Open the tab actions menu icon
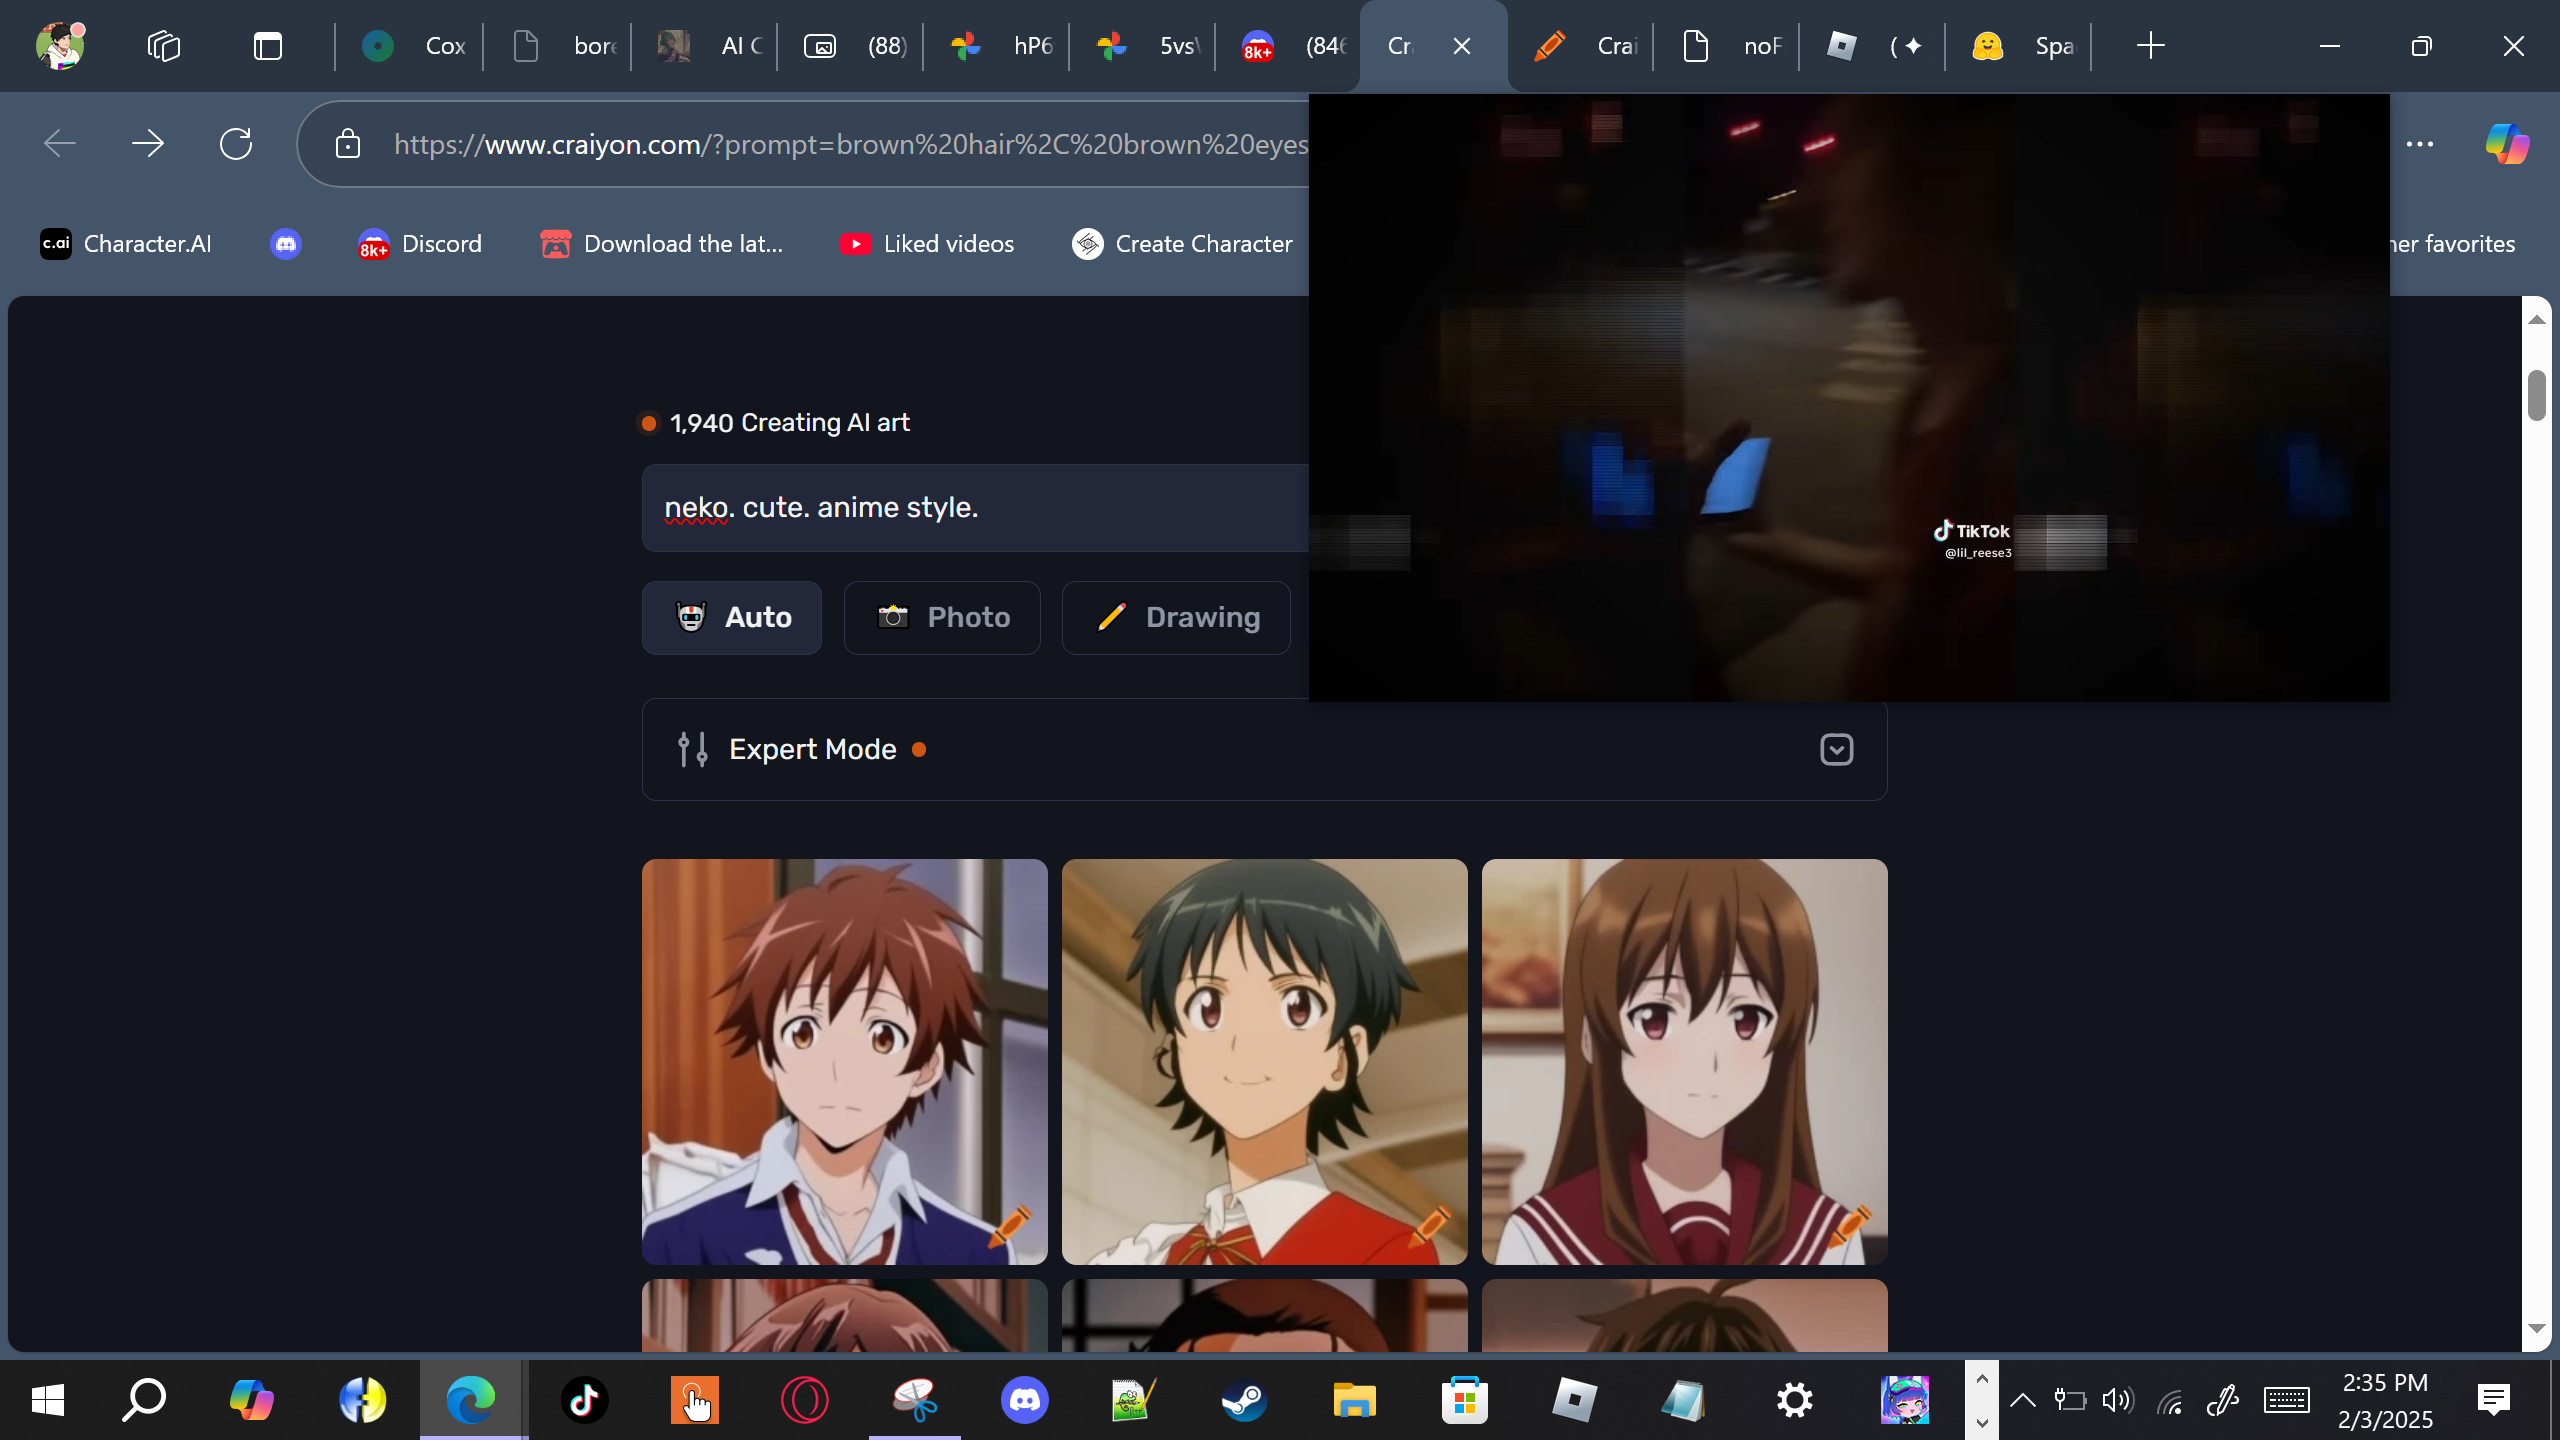The image size is (2560, 1440). click(268, 46)
